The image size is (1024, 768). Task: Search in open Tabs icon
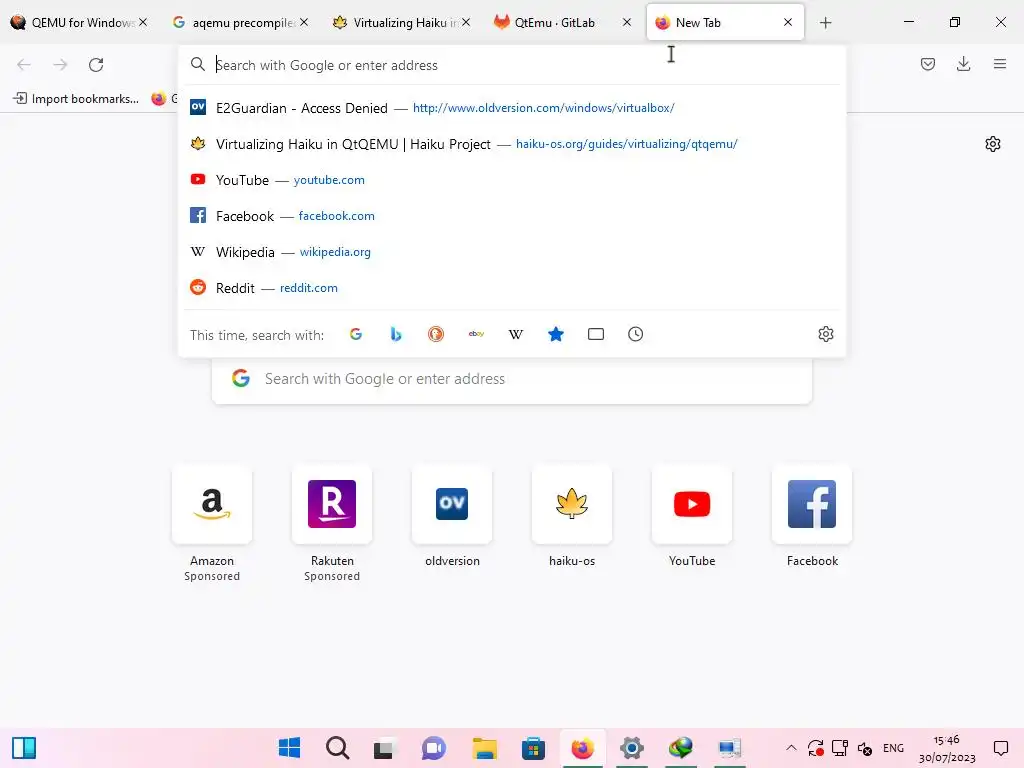(596, 334)
